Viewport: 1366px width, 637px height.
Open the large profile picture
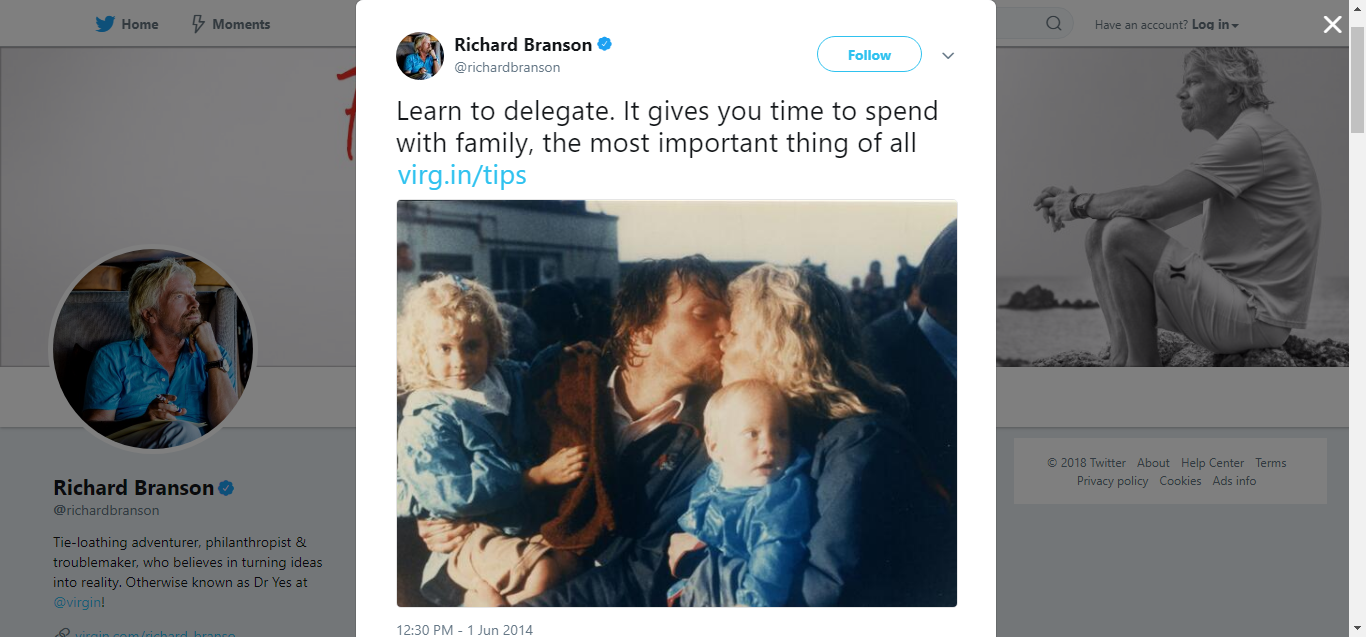tap(153, 350)
